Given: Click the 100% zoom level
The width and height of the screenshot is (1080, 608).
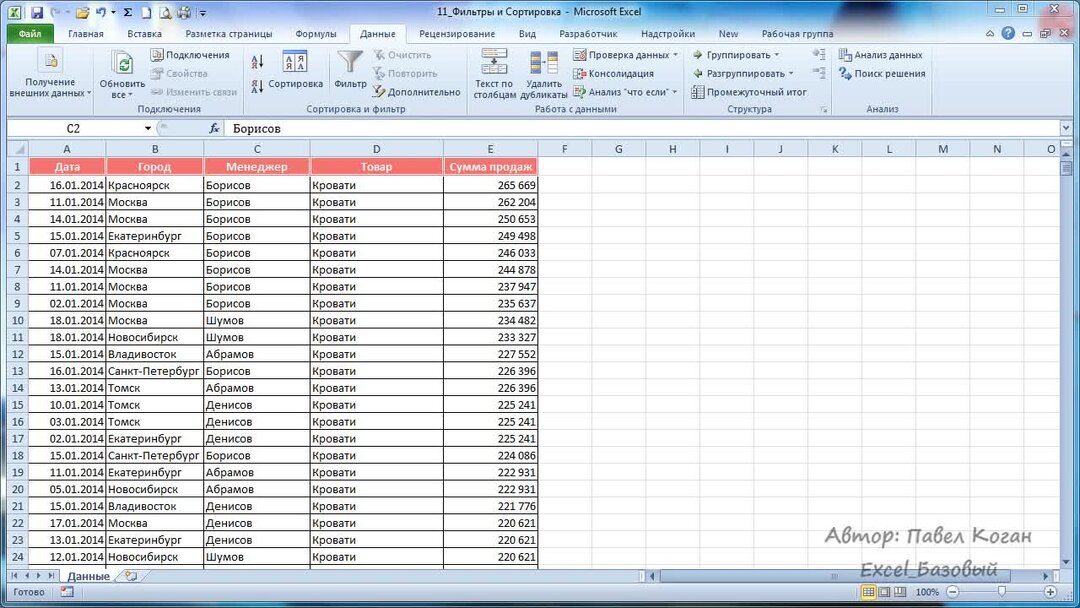Looking at the screenshot, I should coord(926,591).
